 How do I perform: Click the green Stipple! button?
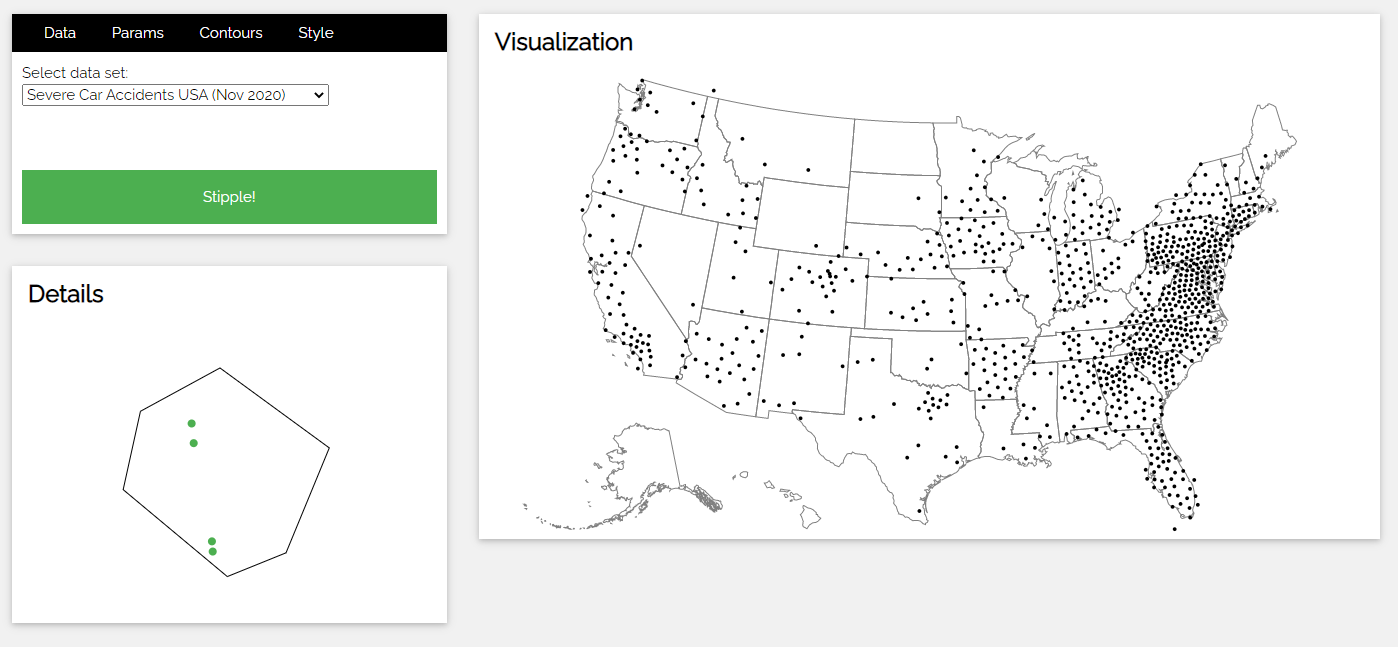click(229, 197)
